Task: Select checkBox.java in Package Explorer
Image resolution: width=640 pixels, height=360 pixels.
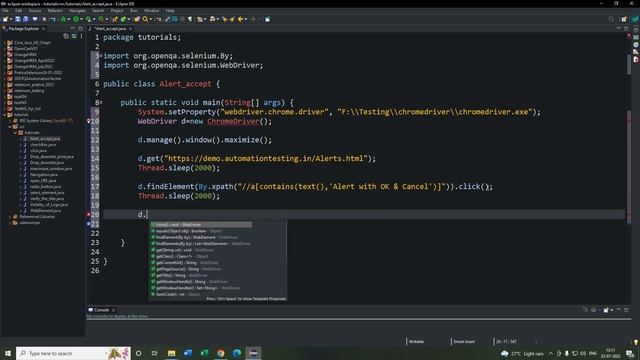Action: pyautogui.click(x=43, y=145)
